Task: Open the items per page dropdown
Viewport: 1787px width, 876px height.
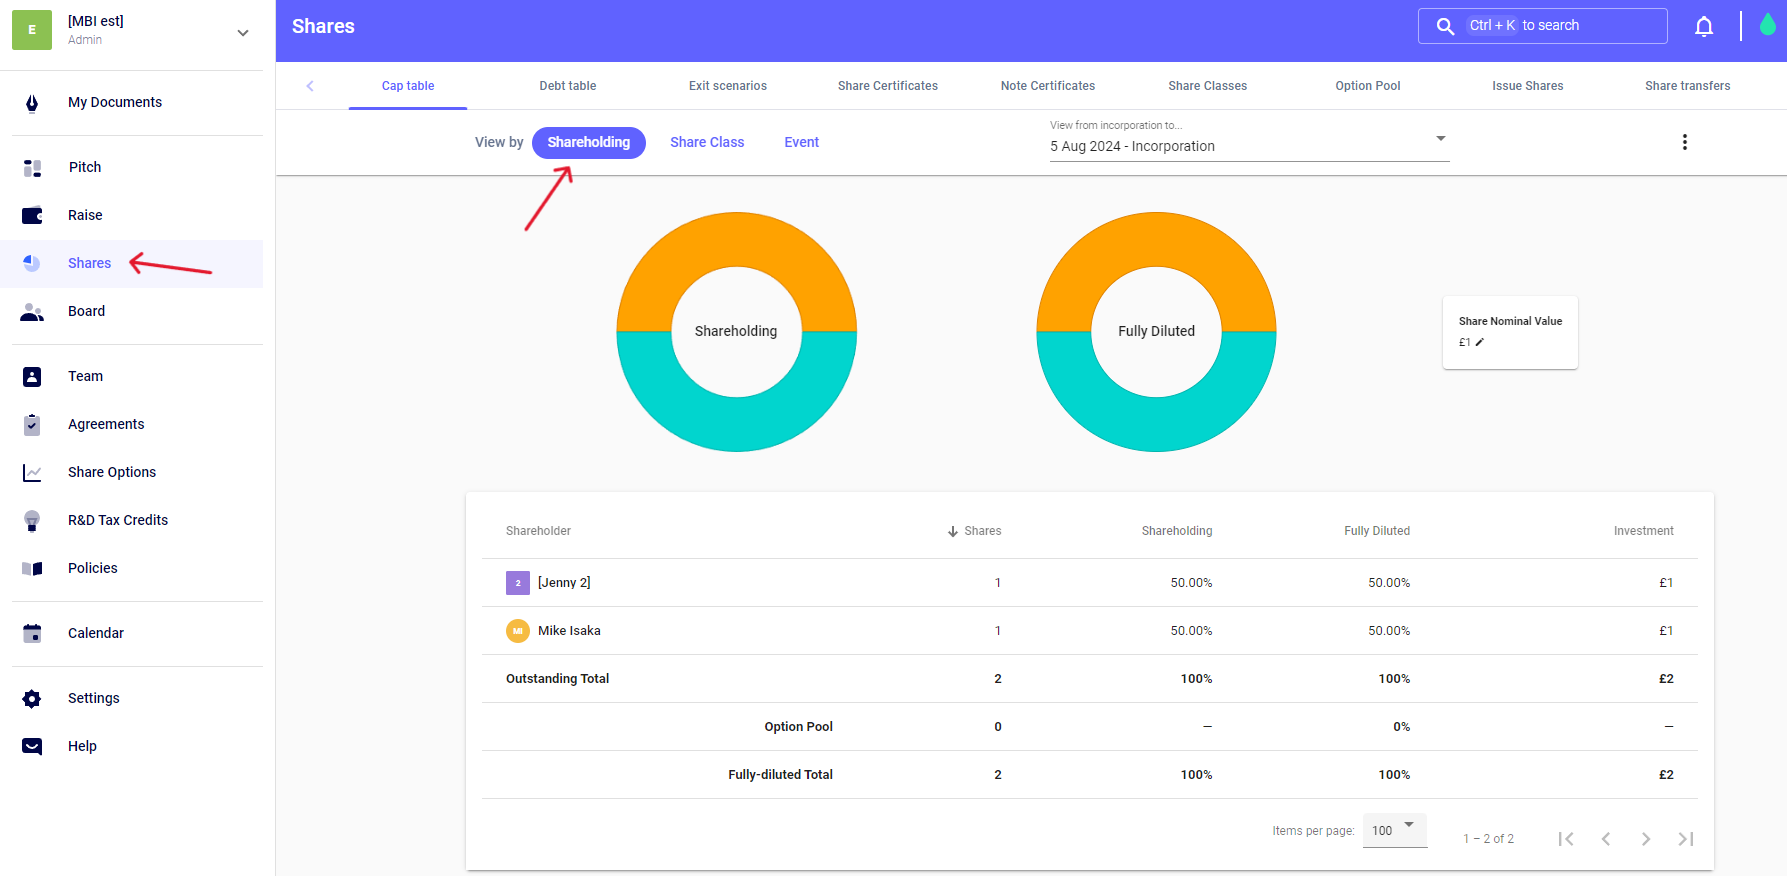Action: [x=1394, y=830]
